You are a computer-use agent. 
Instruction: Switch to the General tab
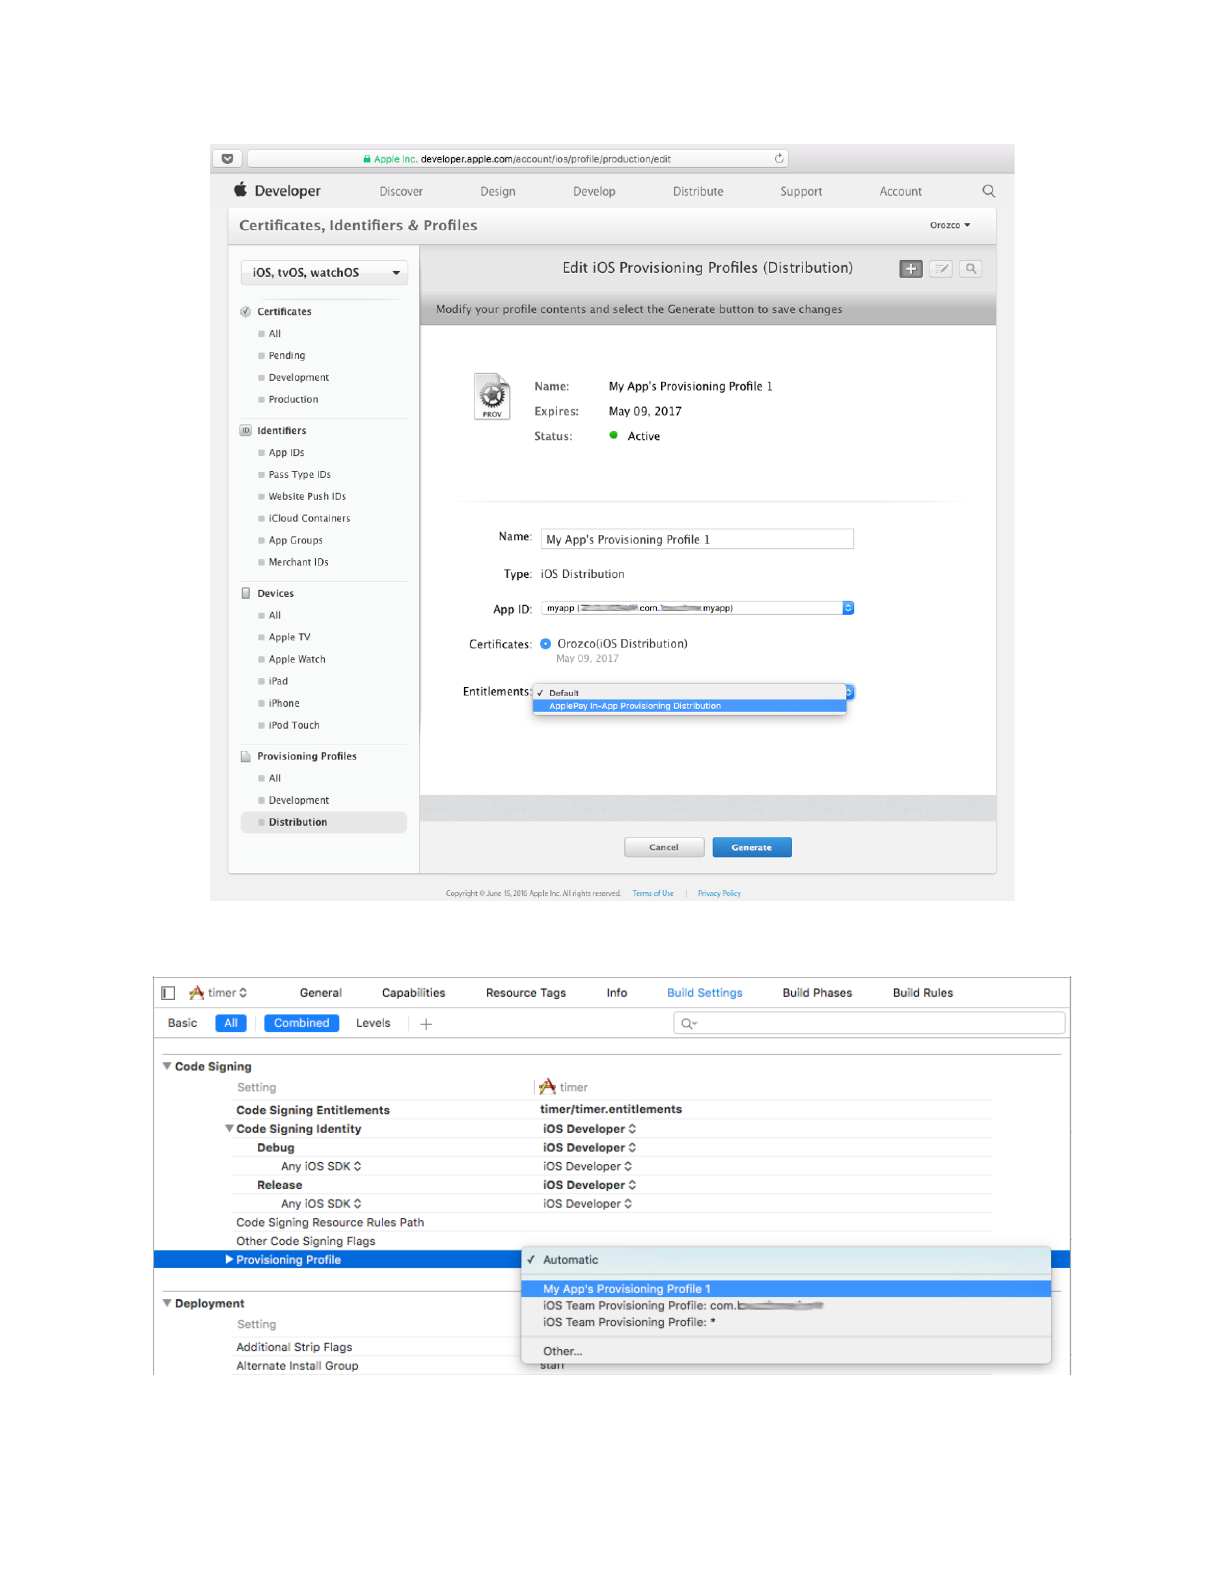pos(321,993)
